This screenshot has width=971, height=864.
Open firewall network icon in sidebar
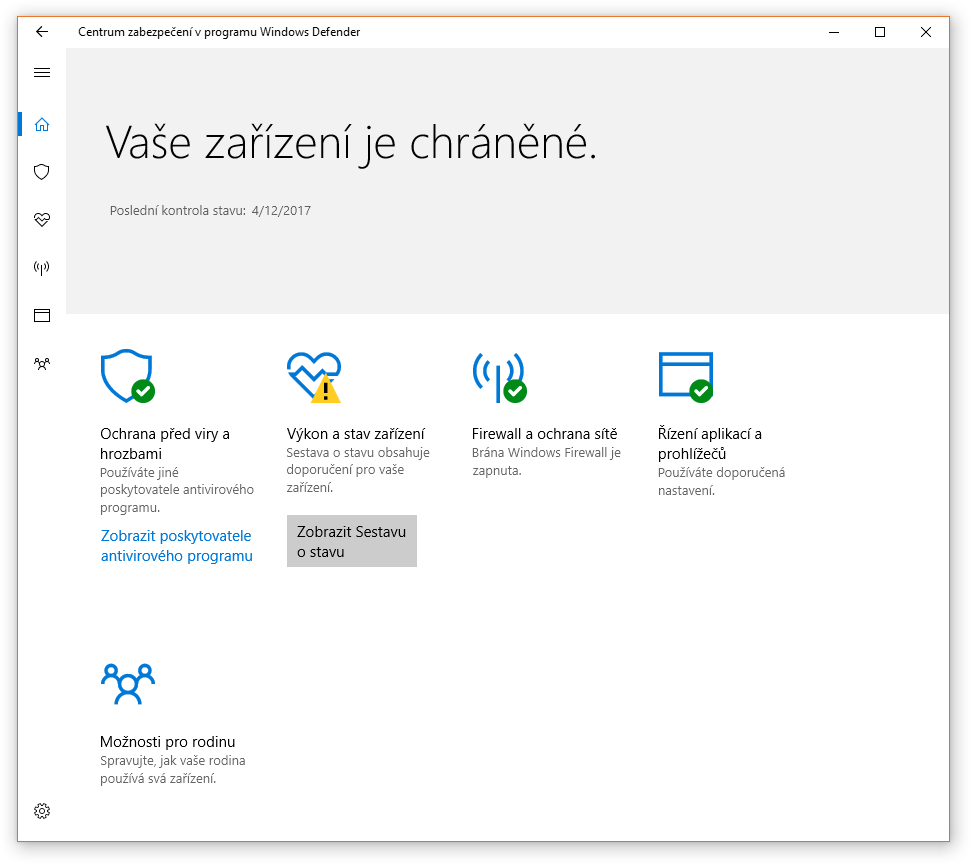coord(42,268)
